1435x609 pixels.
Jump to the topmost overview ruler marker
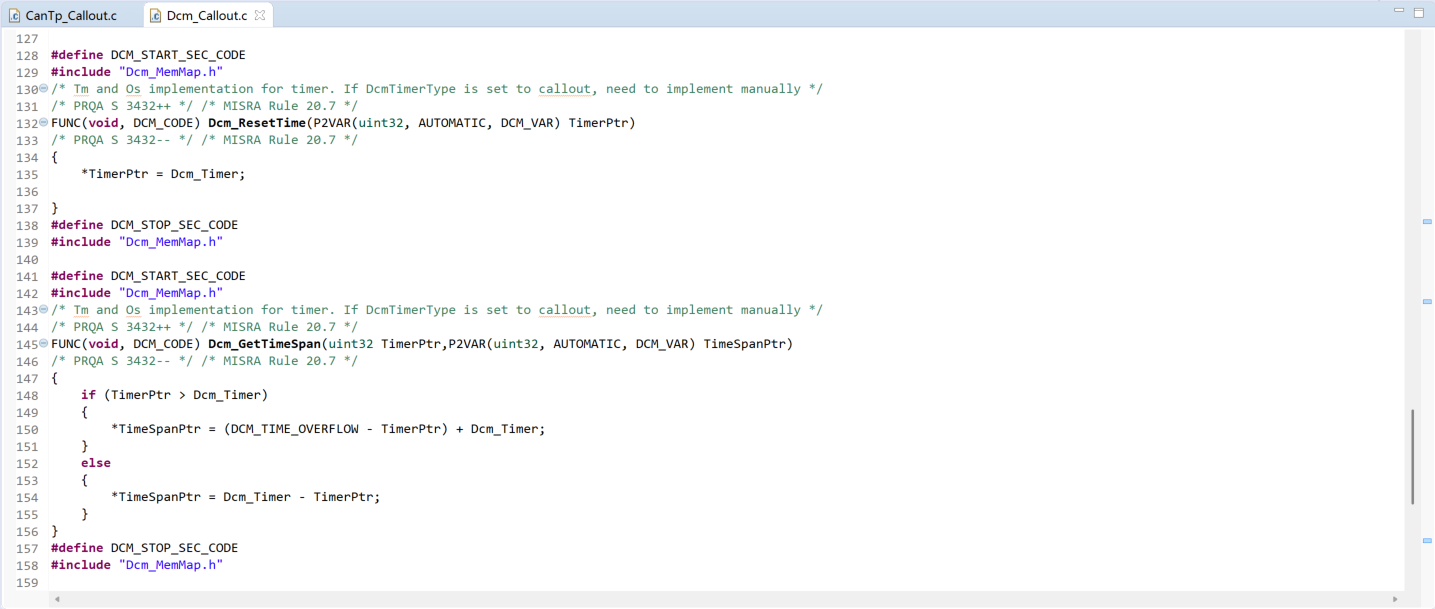1427,221
